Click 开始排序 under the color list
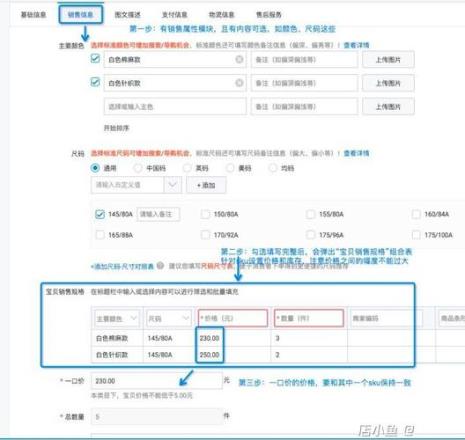The height and width of the screenshot is (440, 465). [116, 128]
